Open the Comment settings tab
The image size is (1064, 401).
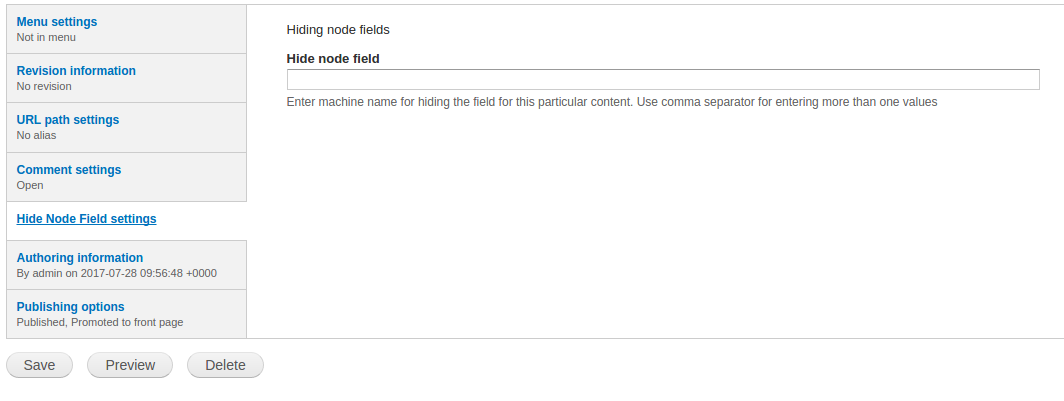(69, 170)
